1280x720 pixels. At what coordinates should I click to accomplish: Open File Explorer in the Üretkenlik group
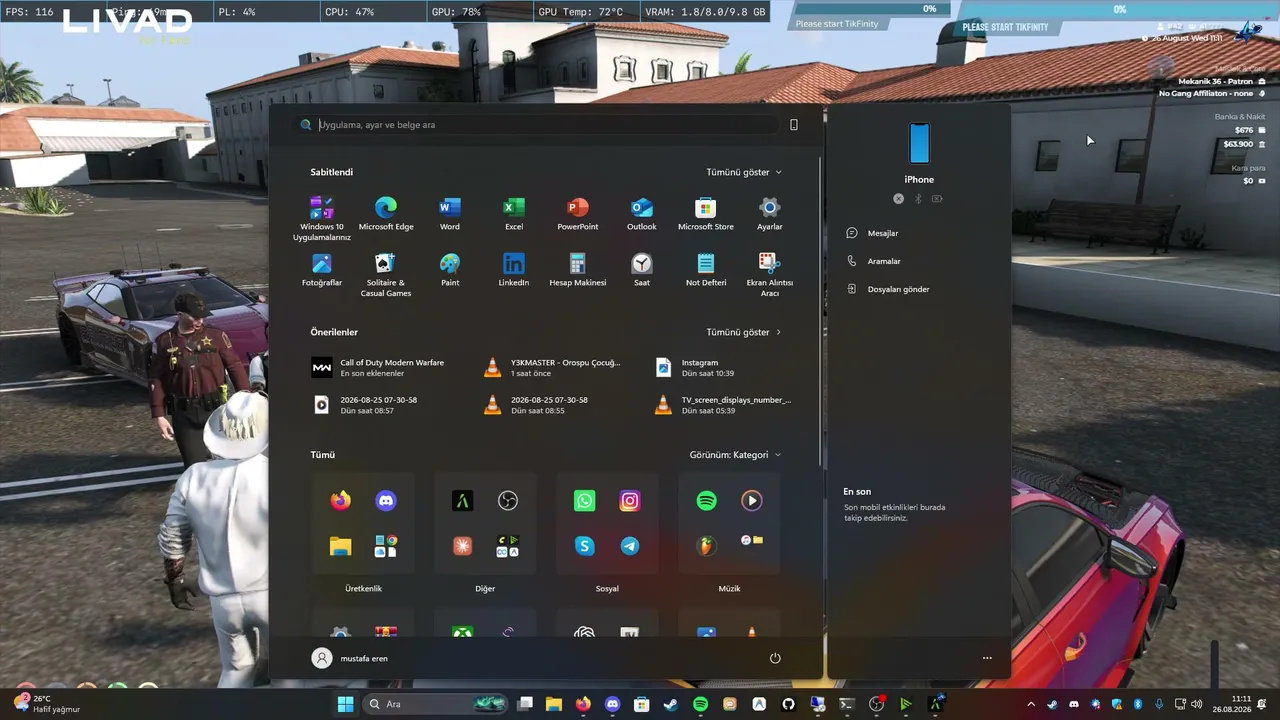(x=341, y=546)
